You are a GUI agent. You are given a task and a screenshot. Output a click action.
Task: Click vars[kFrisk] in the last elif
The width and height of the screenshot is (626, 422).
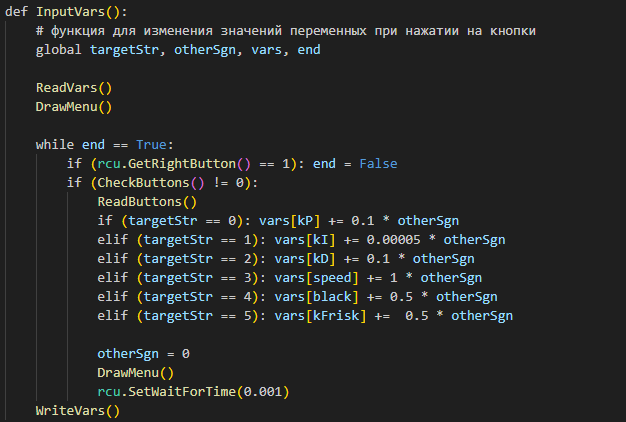[290, 315]
